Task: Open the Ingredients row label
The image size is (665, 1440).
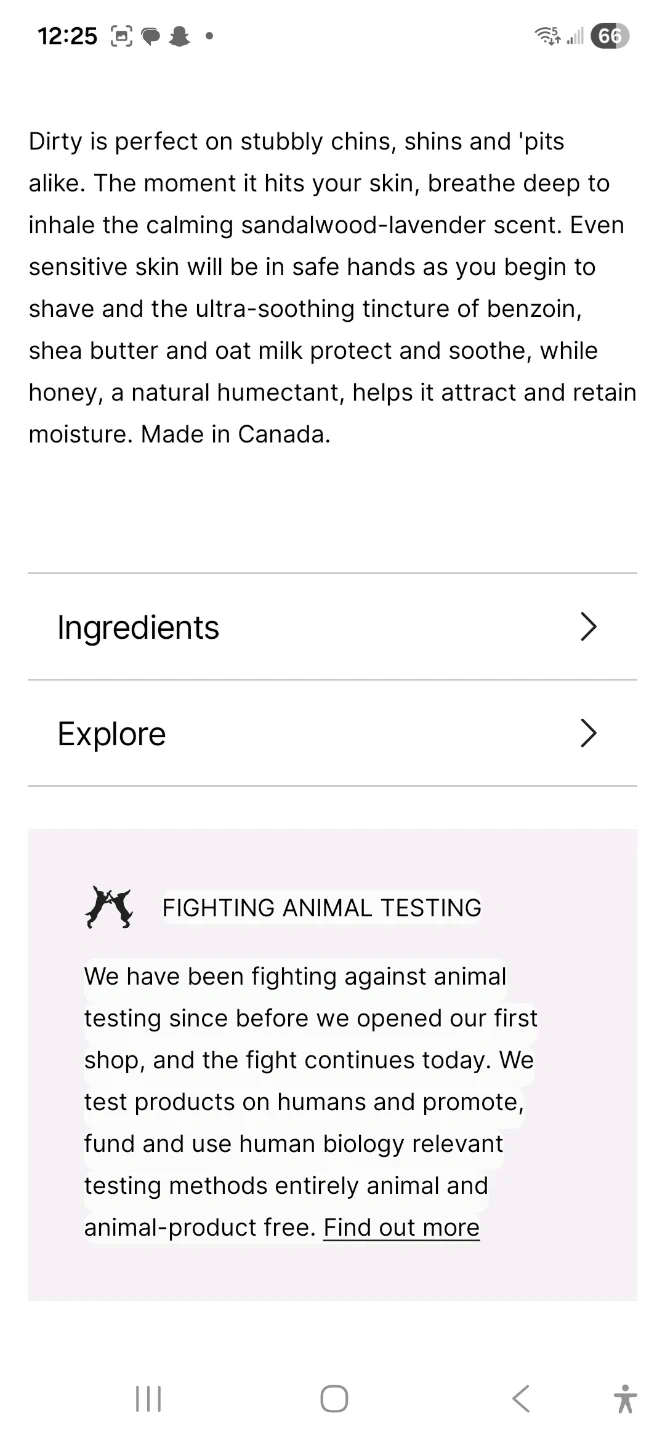Action: click(138, 627)
